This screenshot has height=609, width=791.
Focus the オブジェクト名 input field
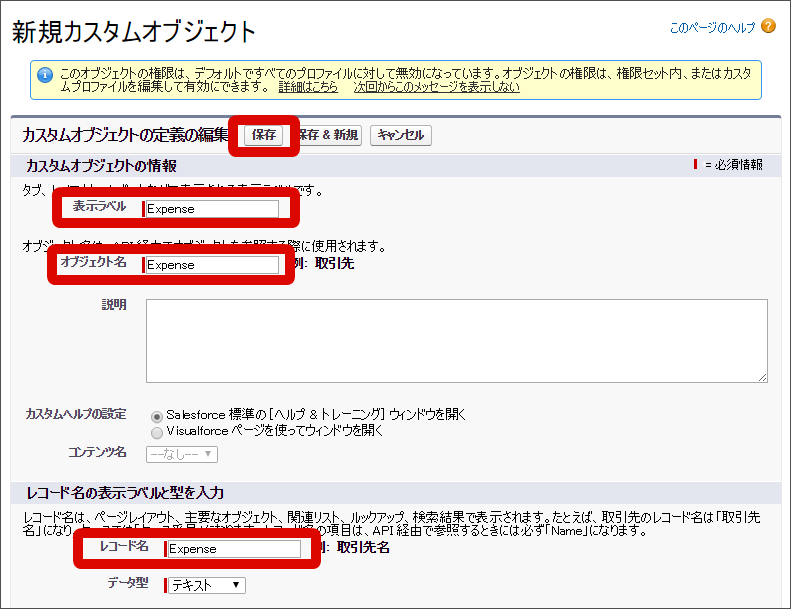(211, 265)
